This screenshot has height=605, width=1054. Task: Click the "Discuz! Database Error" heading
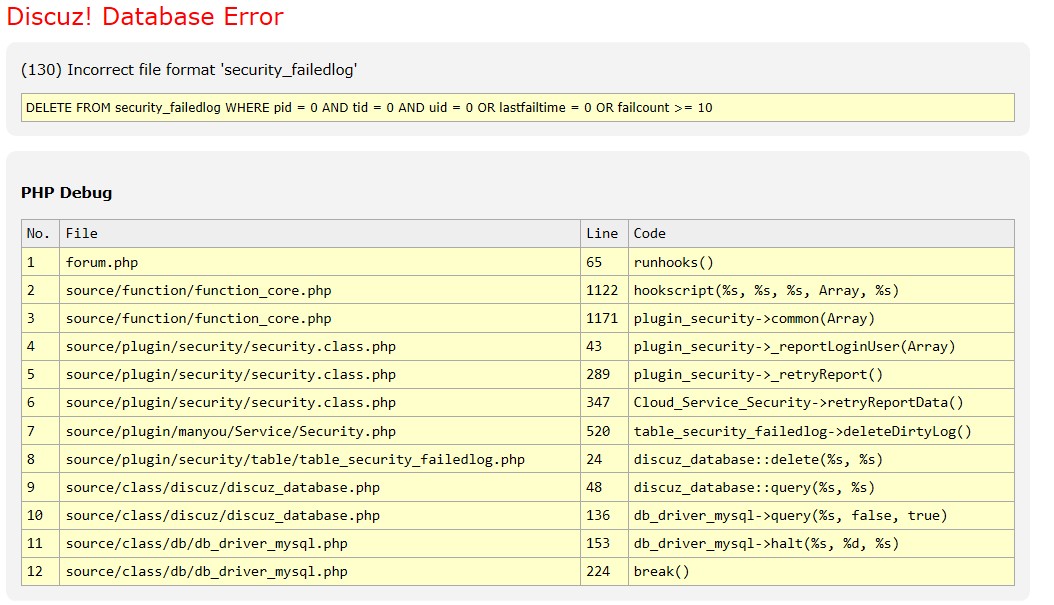tap(145, 17)
